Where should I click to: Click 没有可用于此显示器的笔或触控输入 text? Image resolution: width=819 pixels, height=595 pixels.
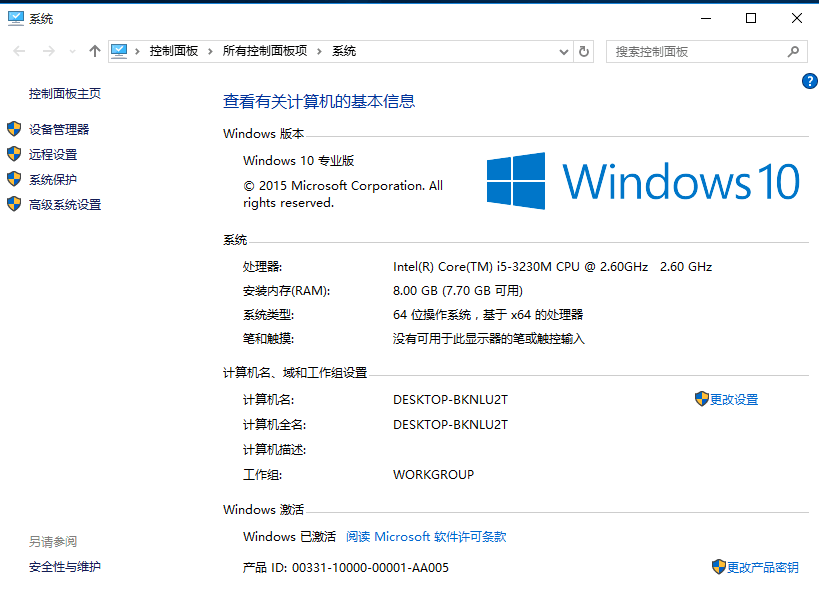click(489, 339)
